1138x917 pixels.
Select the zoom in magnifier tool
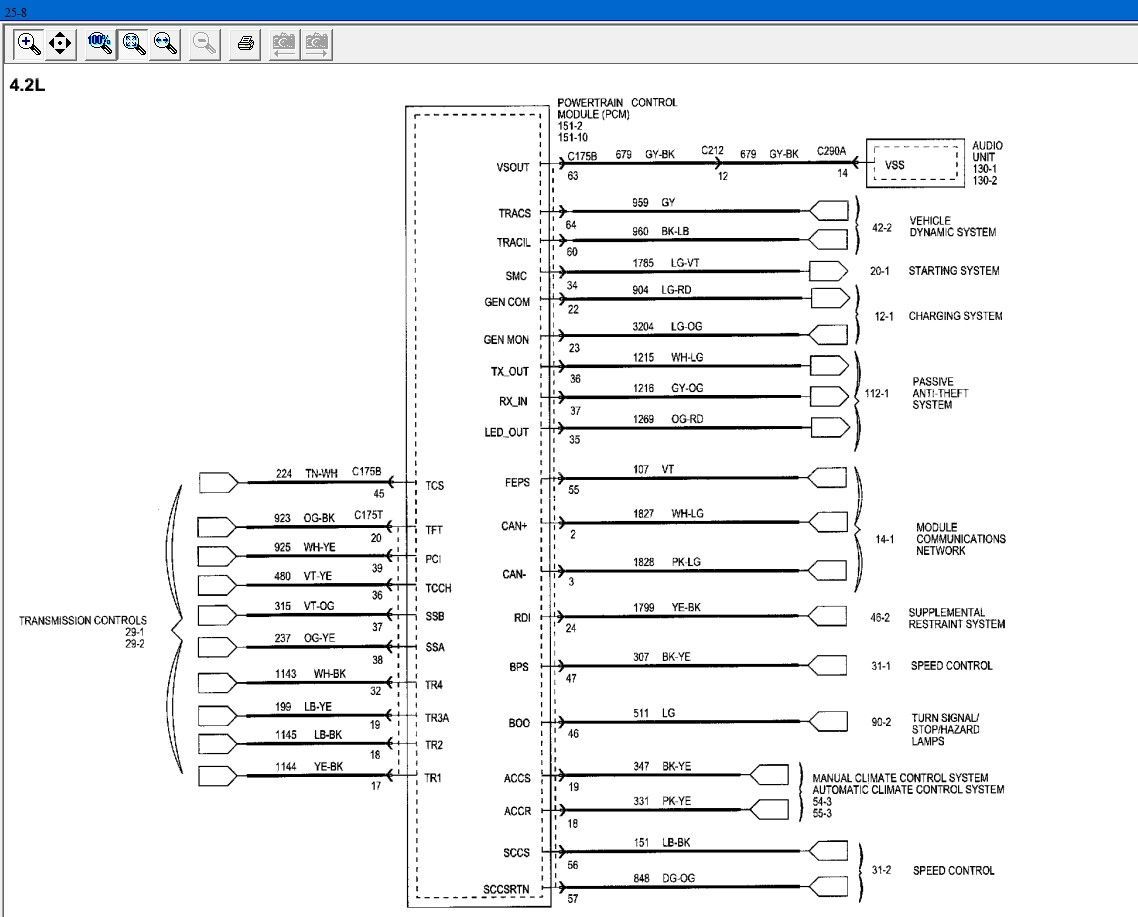click(x=28, y=44)
